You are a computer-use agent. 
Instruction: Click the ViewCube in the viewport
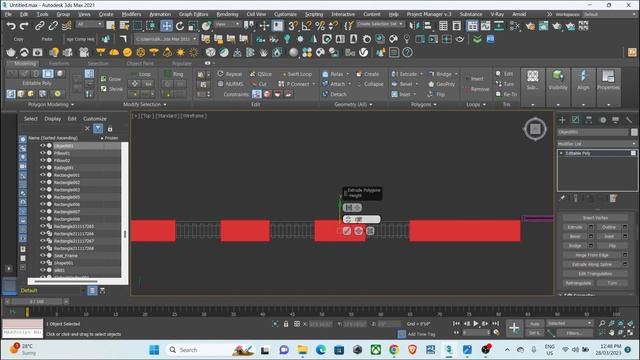coord(535,129)
